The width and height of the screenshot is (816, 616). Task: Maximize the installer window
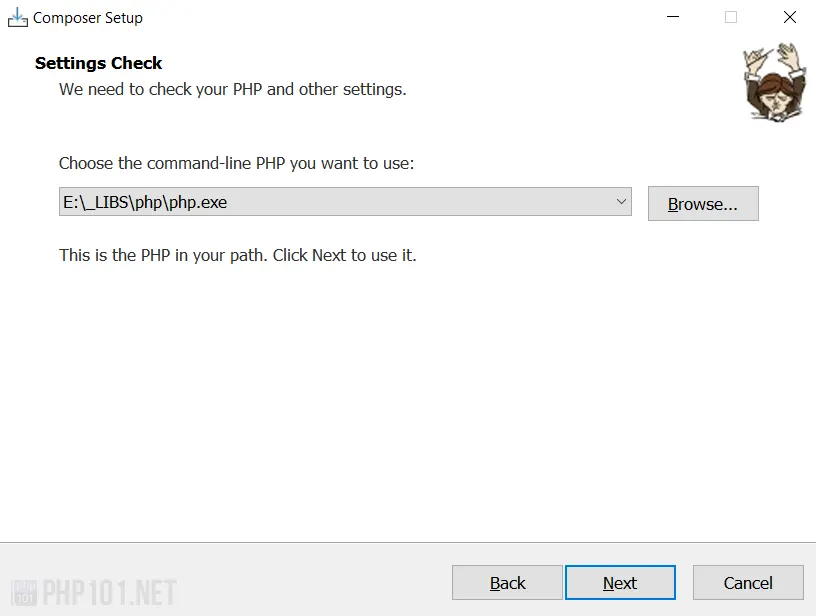730,17
